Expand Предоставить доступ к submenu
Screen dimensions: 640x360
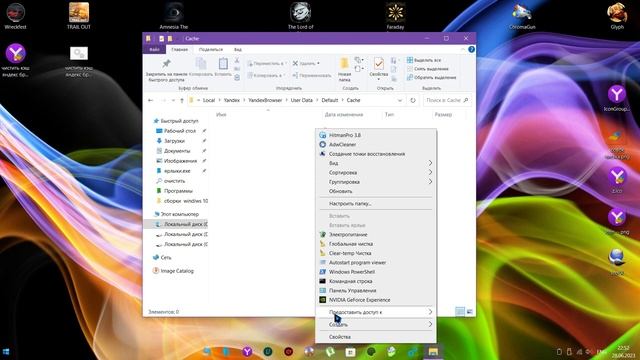coord(376,312)
